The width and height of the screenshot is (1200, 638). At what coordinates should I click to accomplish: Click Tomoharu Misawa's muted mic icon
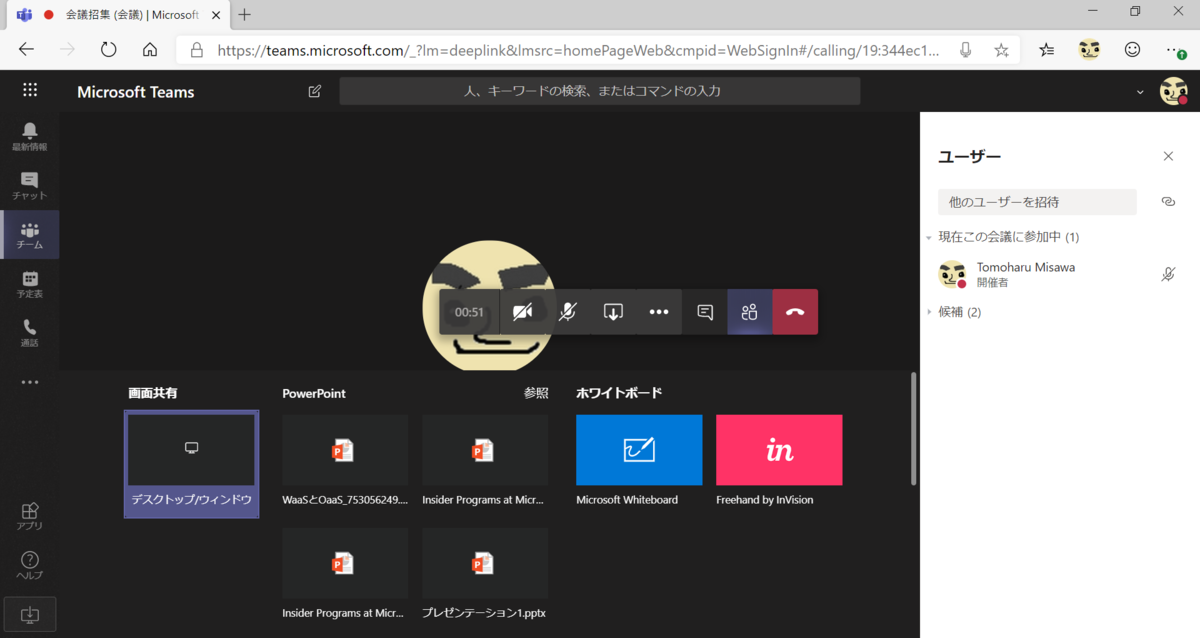pos(1168,274)
